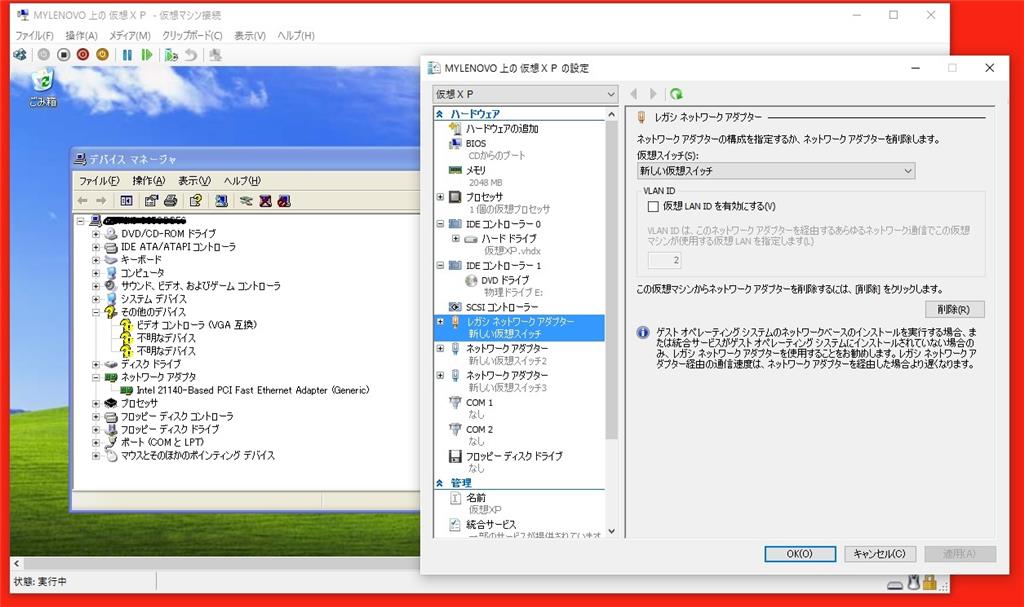Click the red Shut Down VM toolbar icon
Image resolution: width=1024 pixels, height=607 pixels.
pos(83,55)
